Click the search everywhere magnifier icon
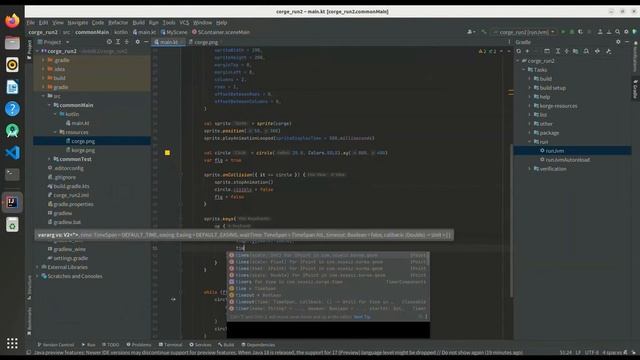Image resolution: width=640 pixels, height=360 pixels. (x=618, y=32)
